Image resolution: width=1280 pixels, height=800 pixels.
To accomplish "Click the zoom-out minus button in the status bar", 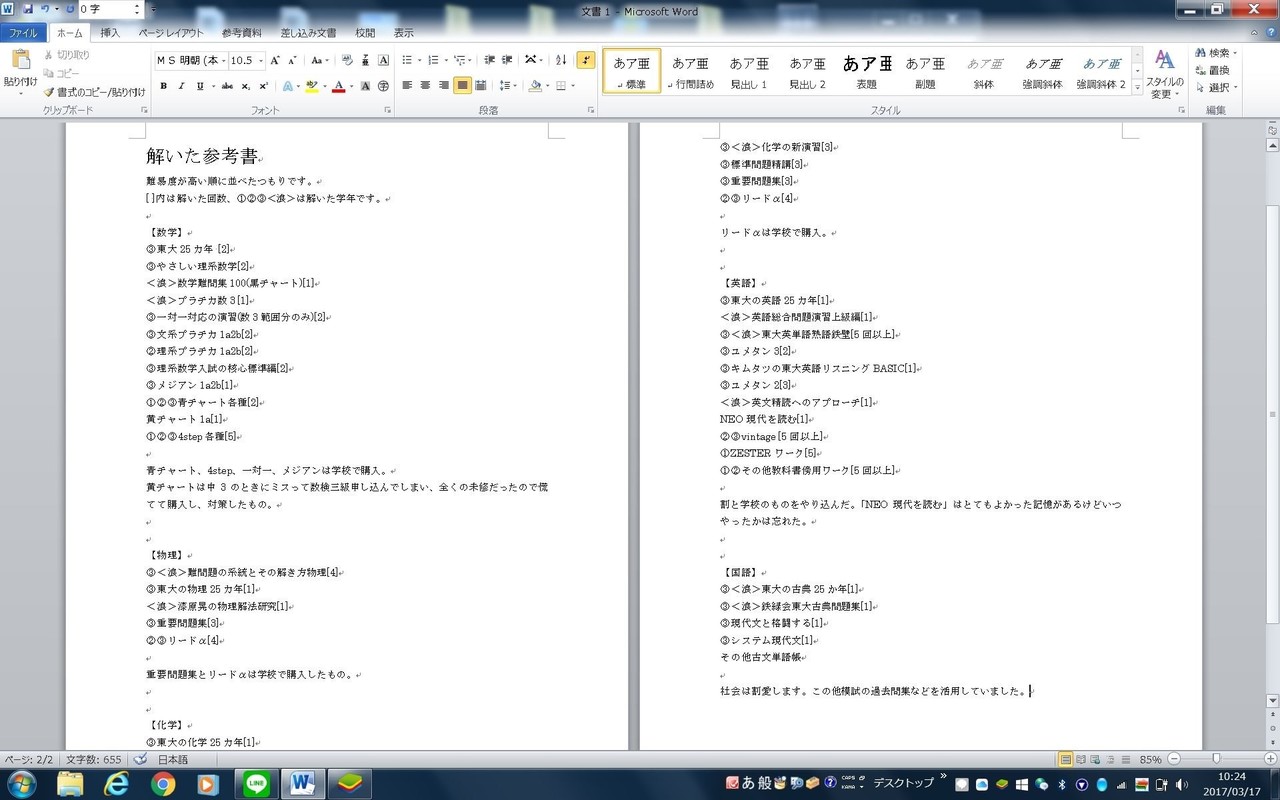I will (1174, 759).
